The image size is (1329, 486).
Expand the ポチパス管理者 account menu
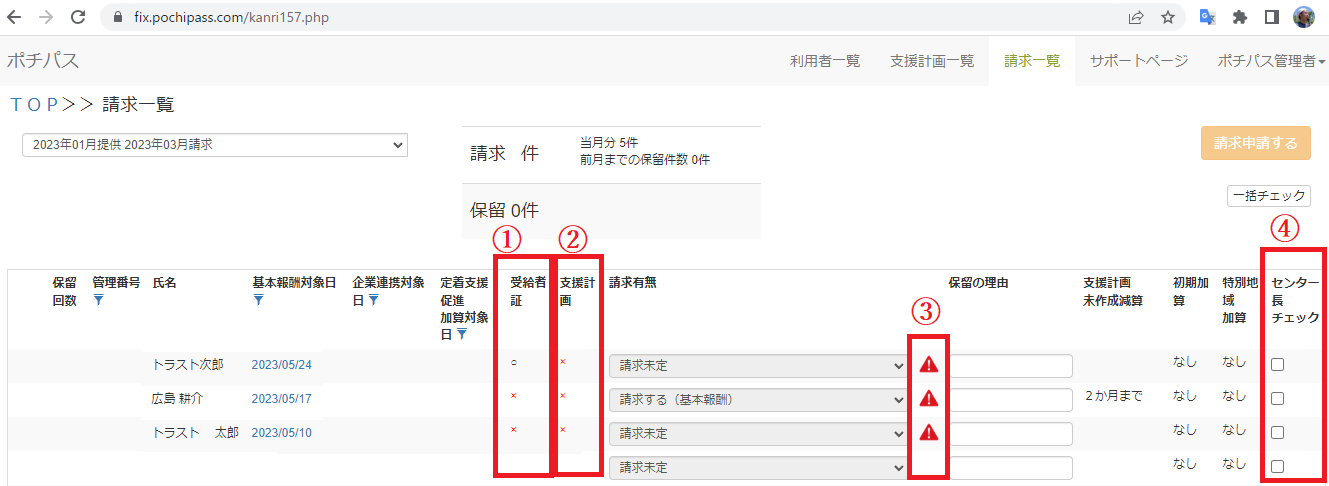pos(1272,61)
